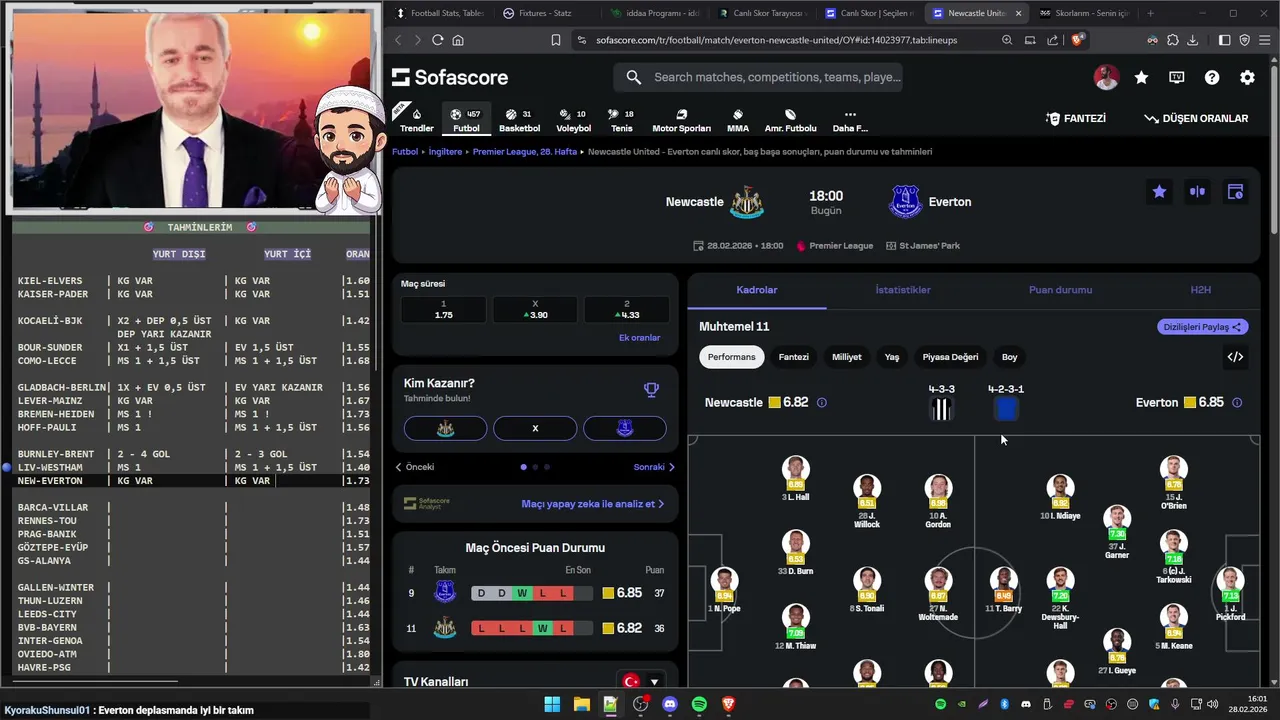Open Sofascore settings gear
Screen dimensions: 1280x720
[1247, 77]
